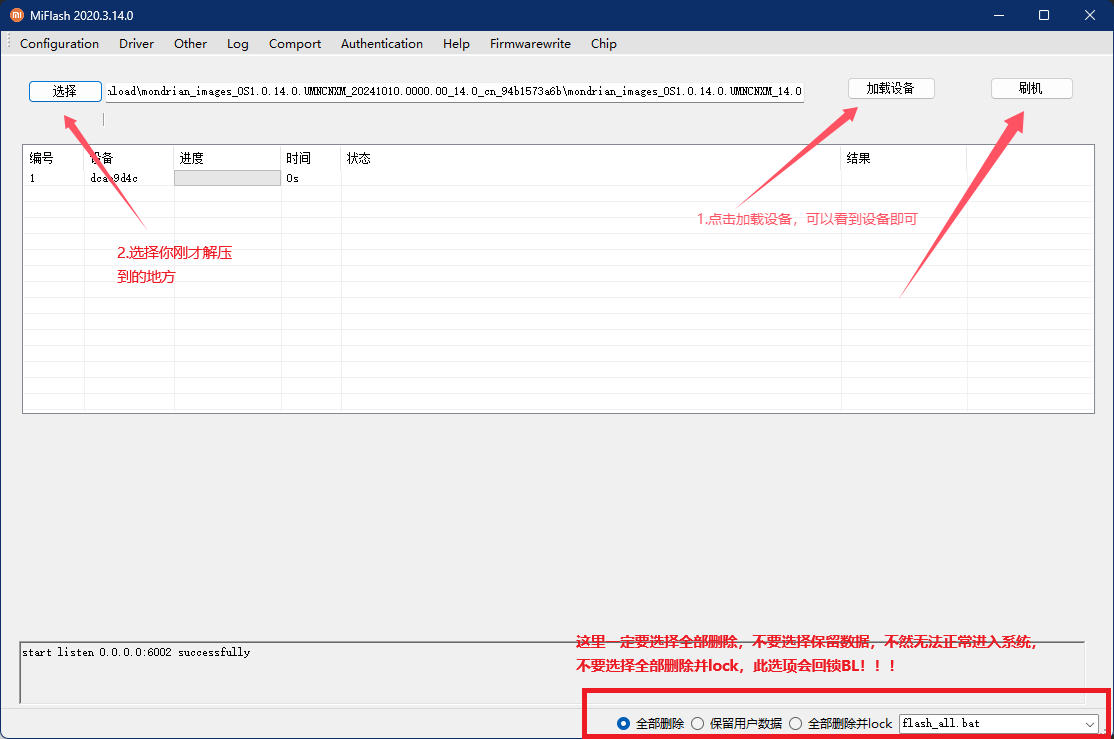Open the Configuration menu

(x=59, y=44)
